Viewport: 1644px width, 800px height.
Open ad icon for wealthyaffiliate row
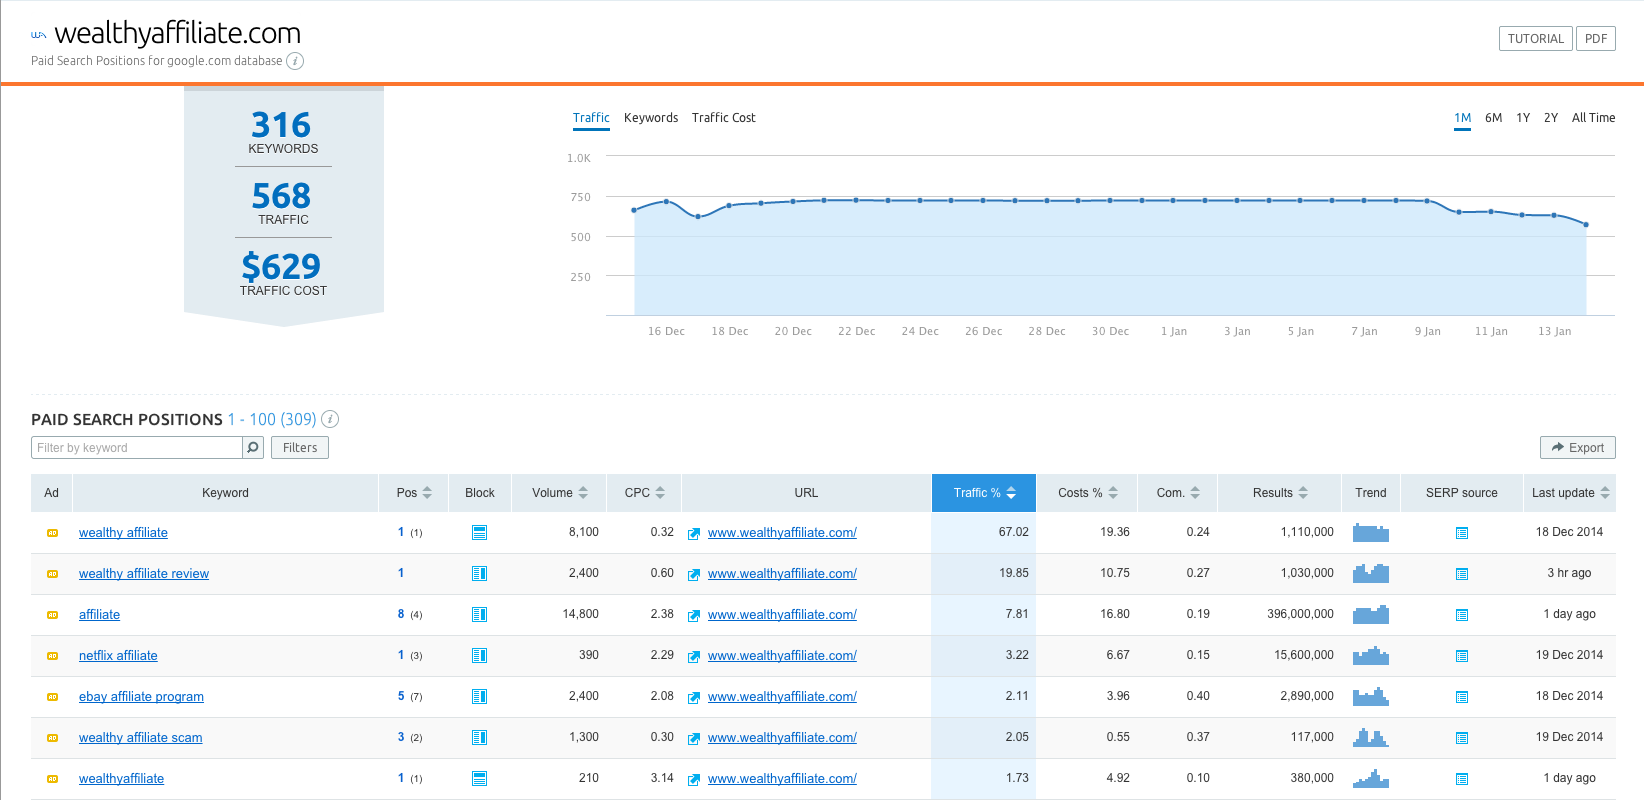(x=52, y=779)
